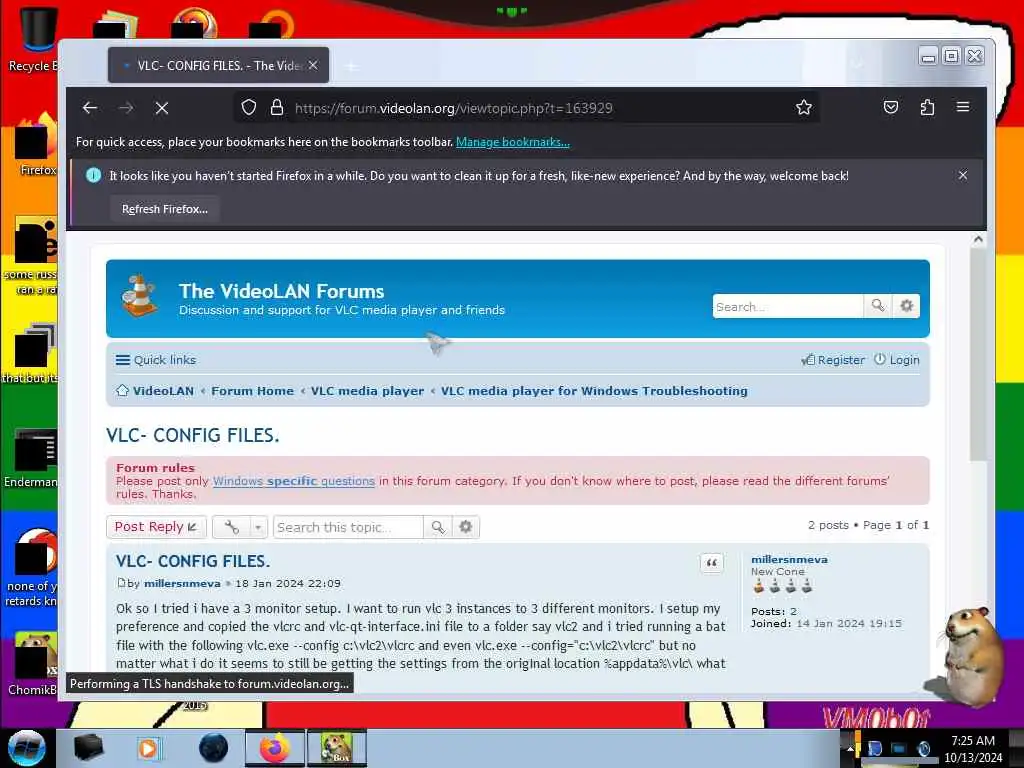Image resolution: width=1024 pixels, height=768 pixels.
Task: Bookmark this page with star icon
Action: 804,107
